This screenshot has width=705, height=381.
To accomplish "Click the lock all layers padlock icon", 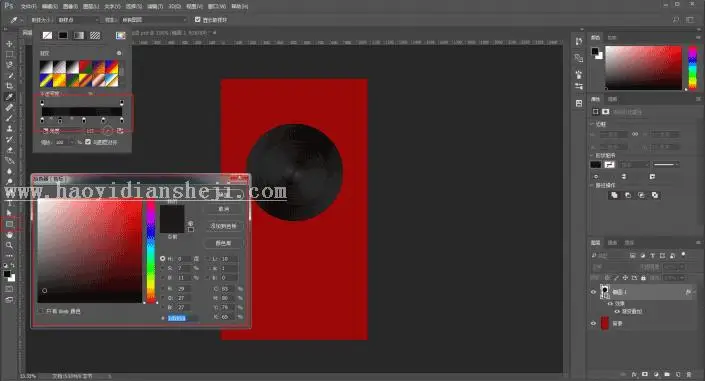I will pyautogui.click(x=643, y=278).
